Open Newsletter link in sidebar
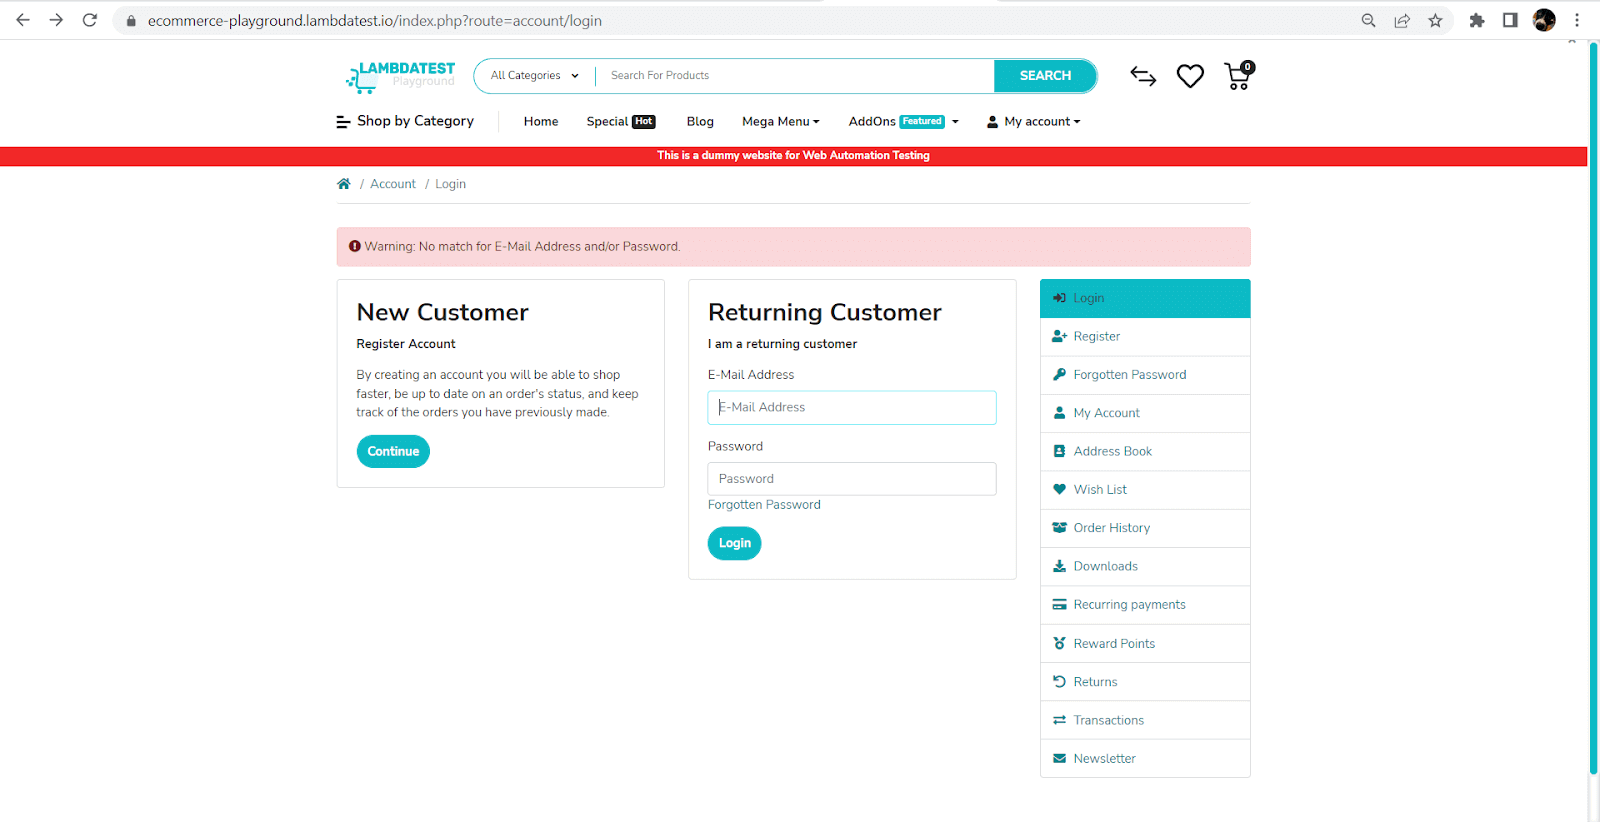1600x822 pixels. click(1145, 758)
